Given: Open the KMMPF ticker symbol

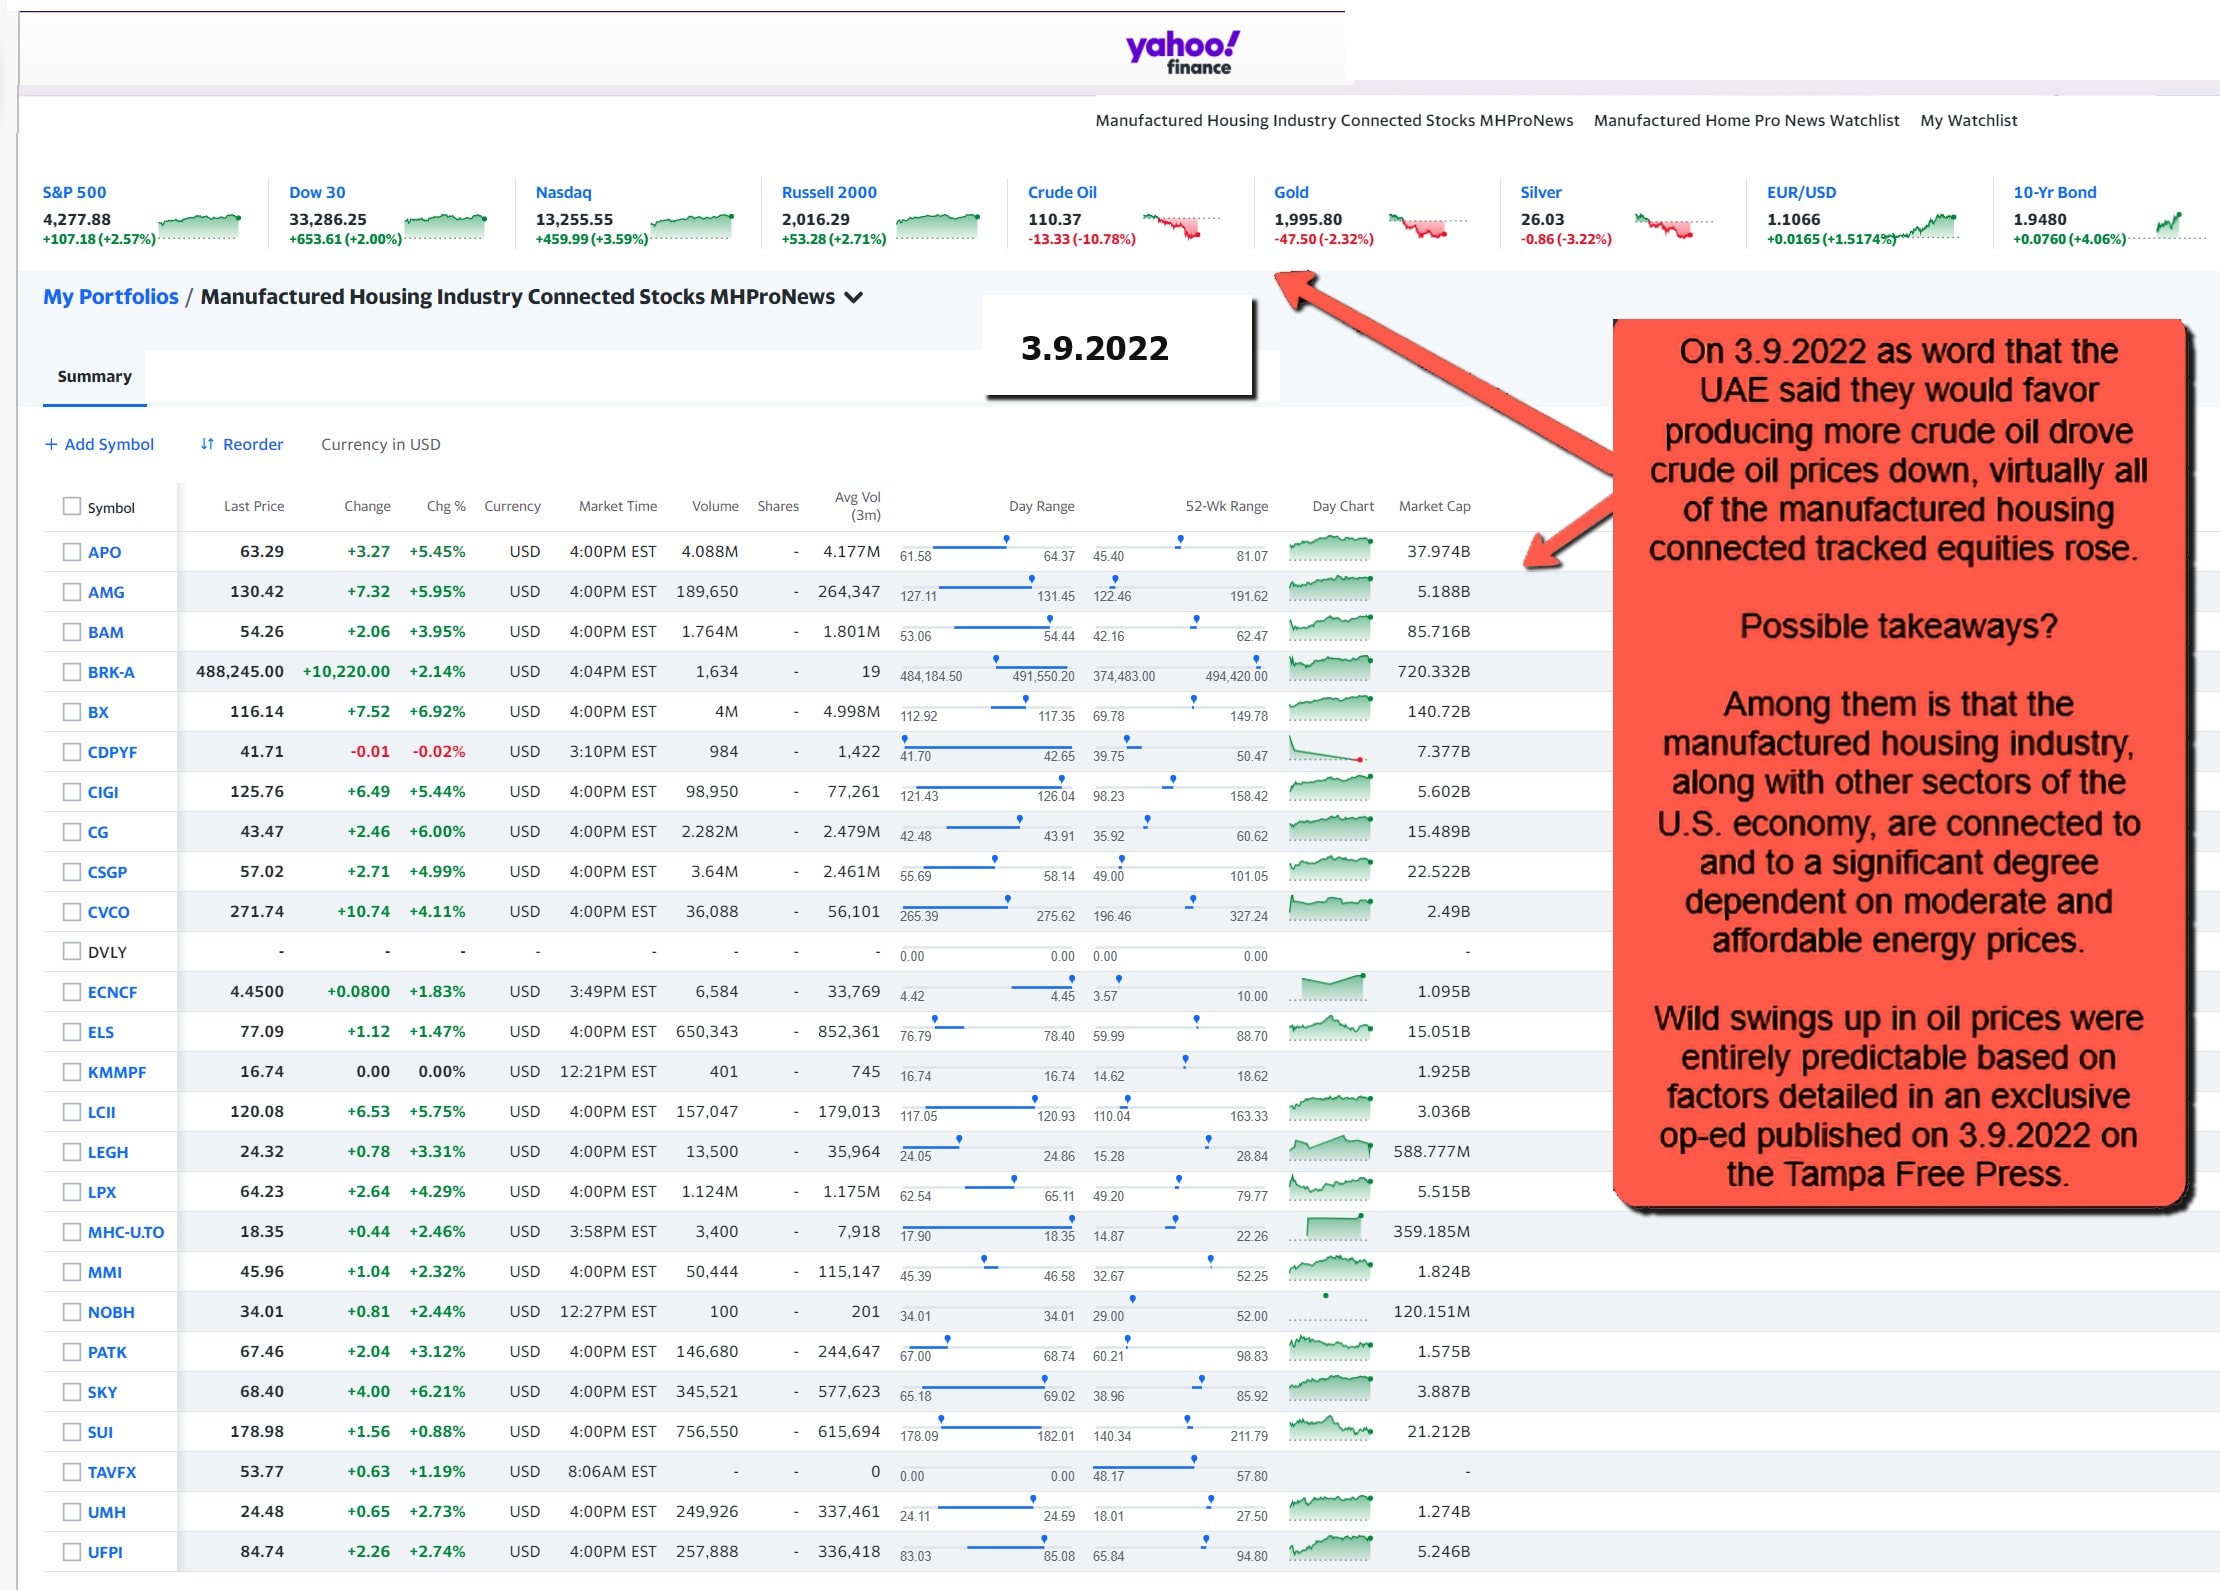Looking at the screenshot, I should (116, 1072).
